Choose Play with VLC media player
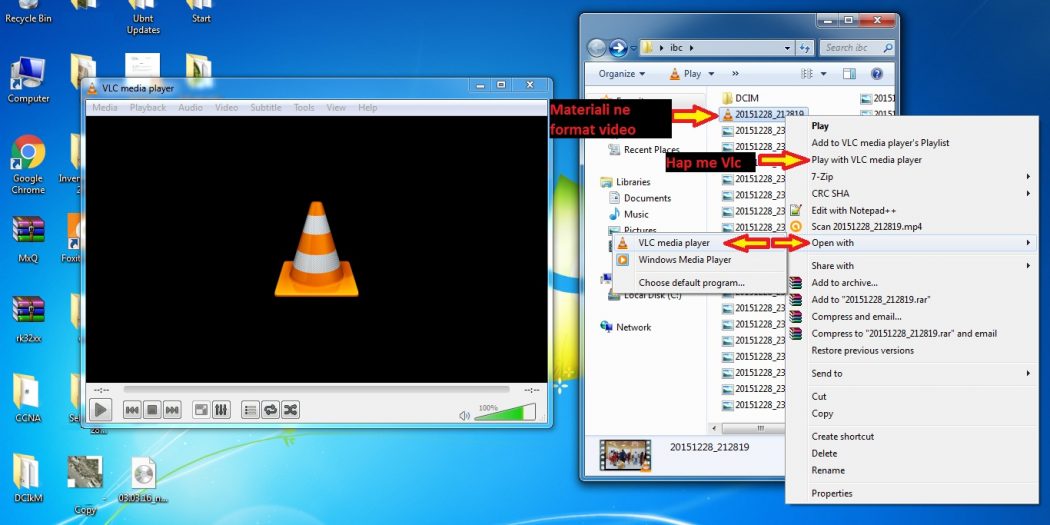Screen dimensions: 1050x525 point(866,160)
